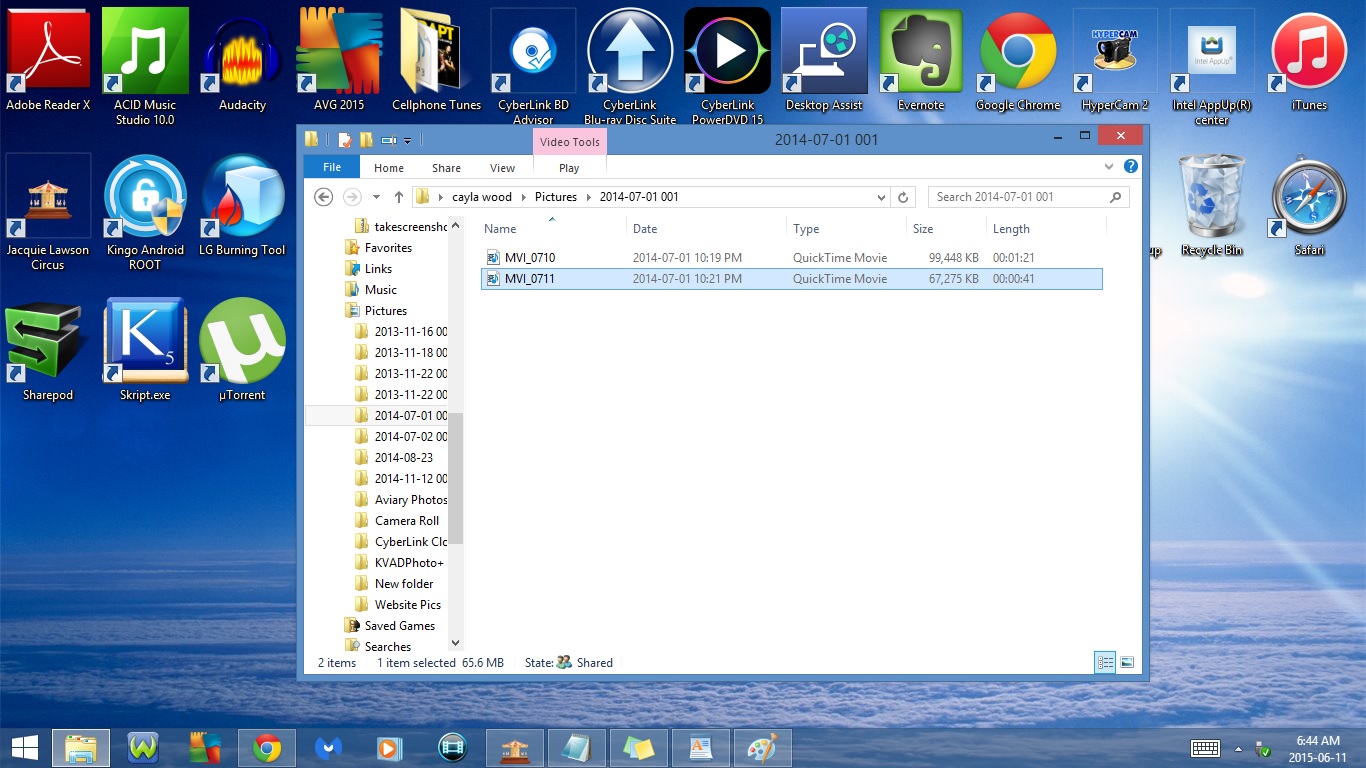The height and width of the screenshot is (768, 1366).
Task: Open Windows Media Player from taskbar
Action: click(388, 747)
